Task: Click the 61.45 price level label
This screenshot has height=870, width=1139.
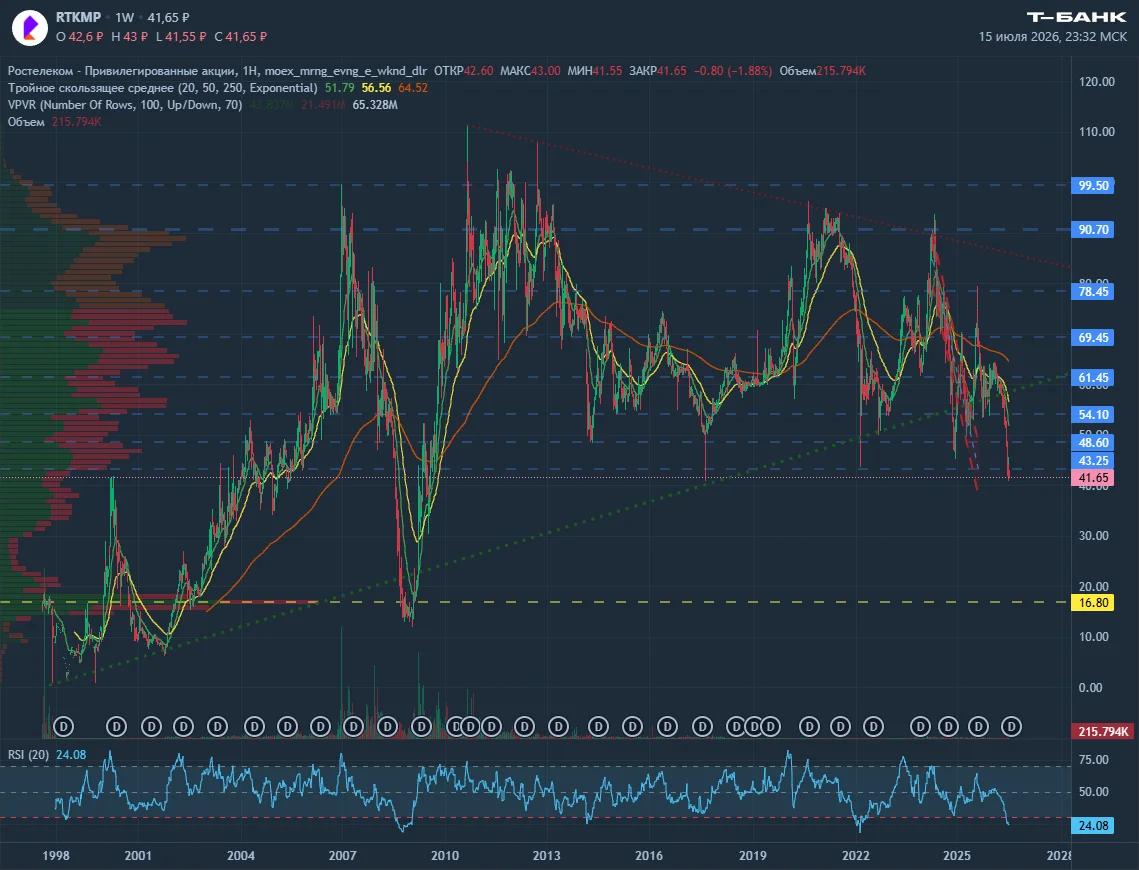Action: (x=1093, y=378)
